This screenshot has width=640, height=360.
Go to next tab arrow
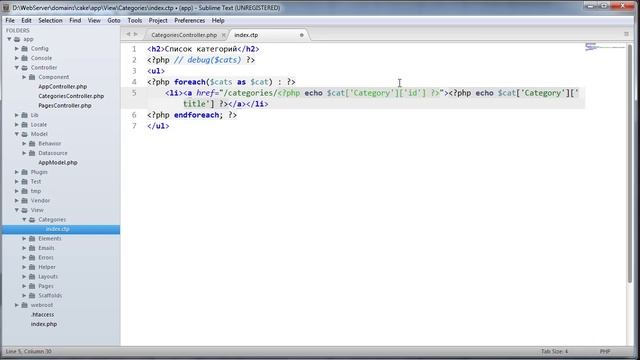coord(136,34)
